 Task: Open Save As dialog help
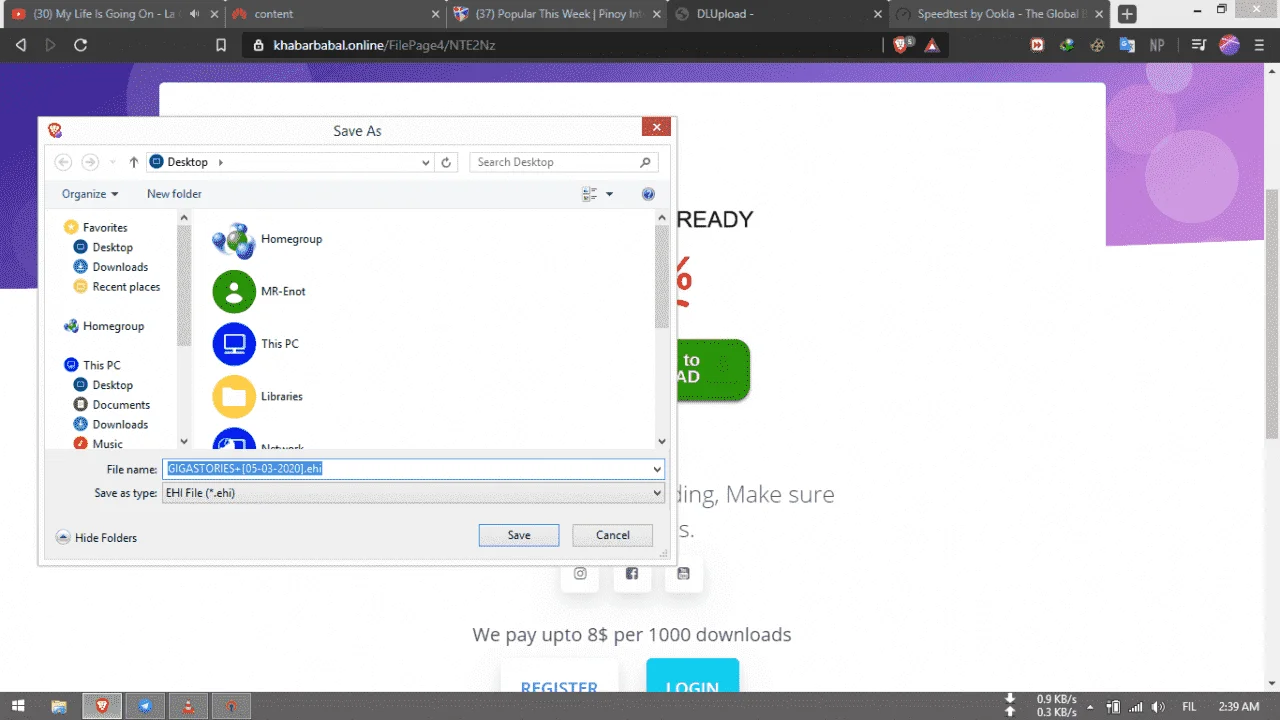[x=648, y=194]
